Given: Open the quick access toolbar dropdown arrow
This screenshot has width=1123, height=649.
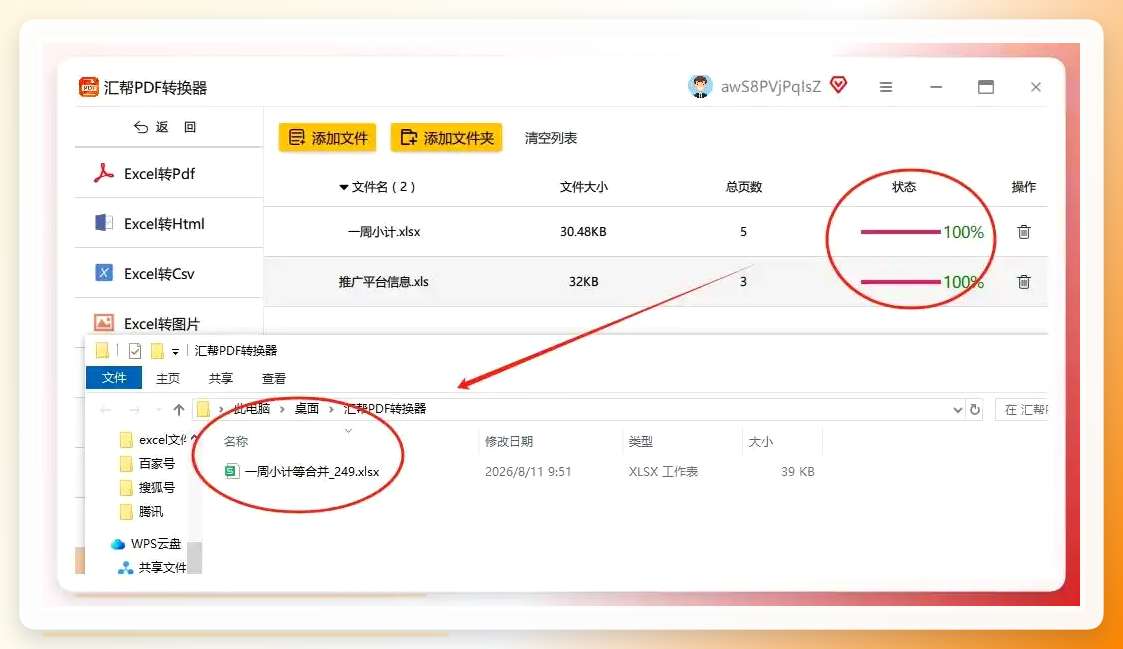Looking at the screenshot, I should click(175, 352).
